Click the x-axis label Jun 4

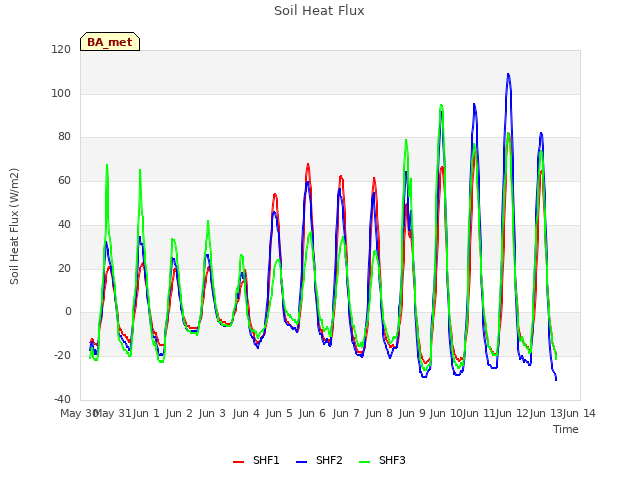pyautogui.click(x=246, y=413)
